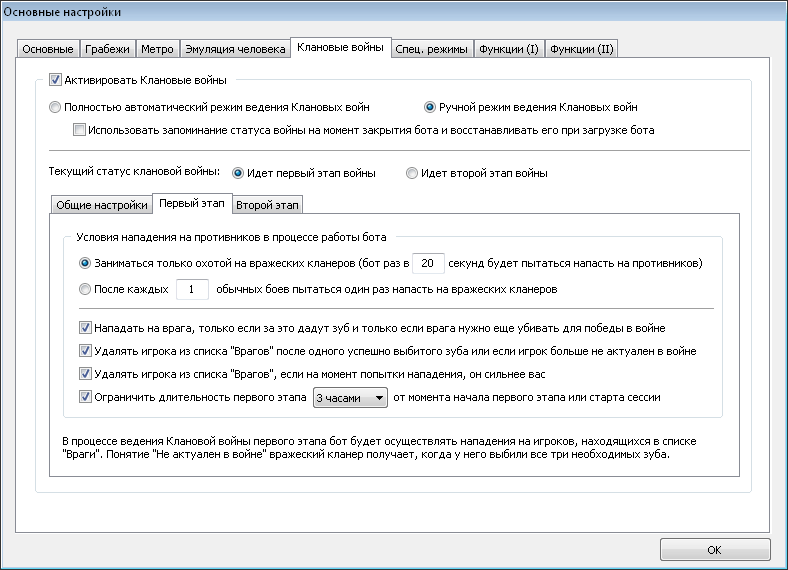Click the battles count field with 1
The width and height of the screenshot is (788, 570).
(x=192, y=290)
